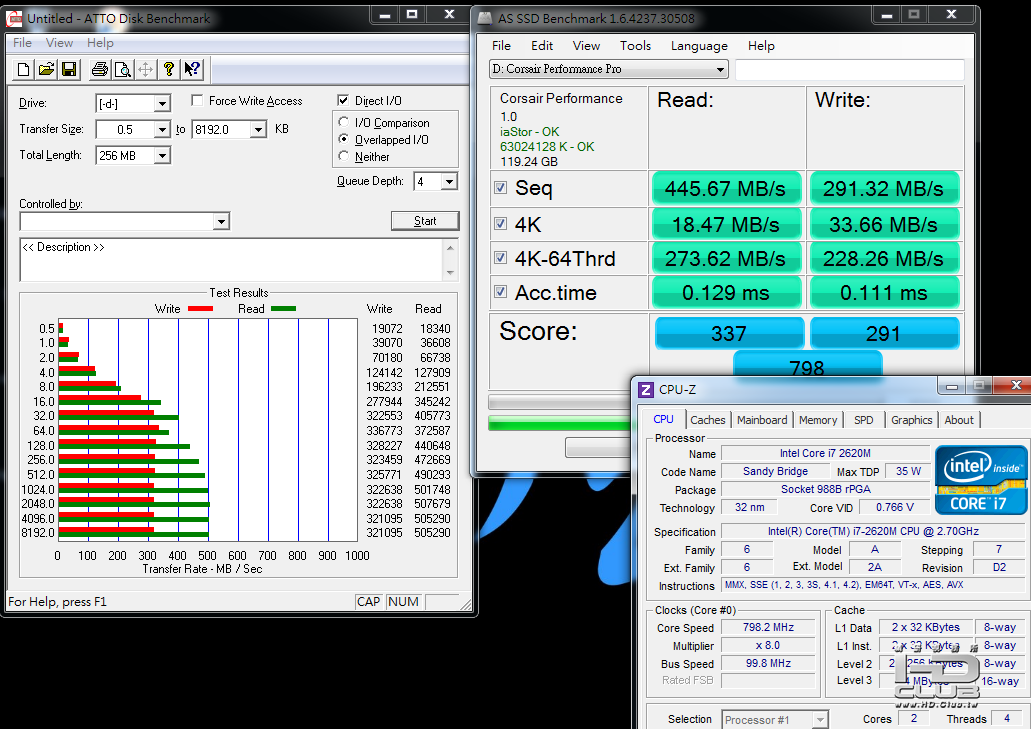This screenshot has width=1031, height=729.
Task: Click the New file icon in ATTO toolbar
Action: (24, 69)
